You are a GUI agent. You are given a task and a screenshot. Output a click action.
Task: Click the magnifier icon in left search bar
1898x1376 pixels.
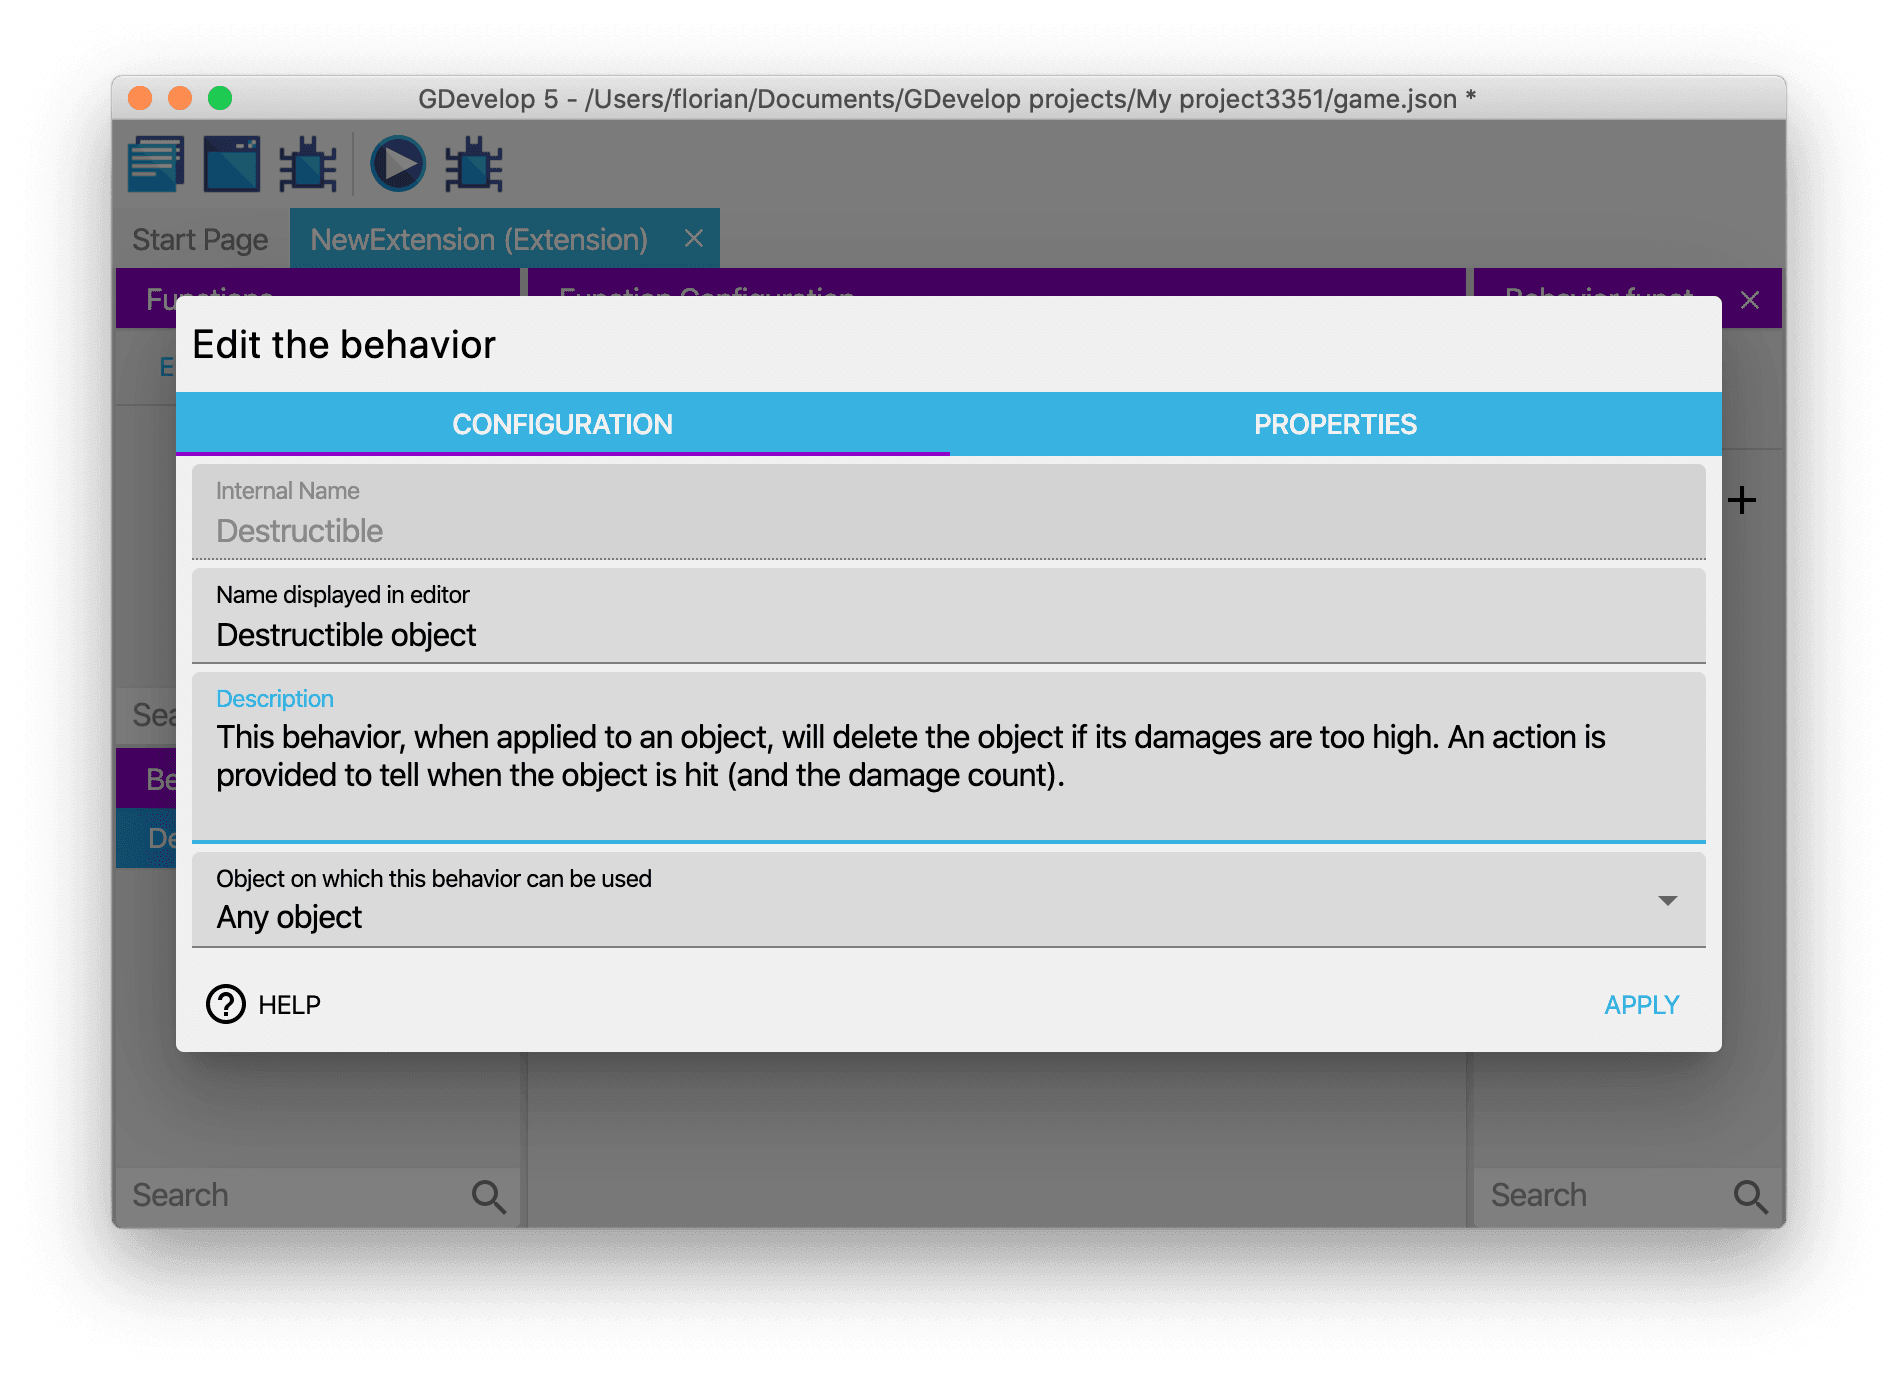[x=488, y=1196]
